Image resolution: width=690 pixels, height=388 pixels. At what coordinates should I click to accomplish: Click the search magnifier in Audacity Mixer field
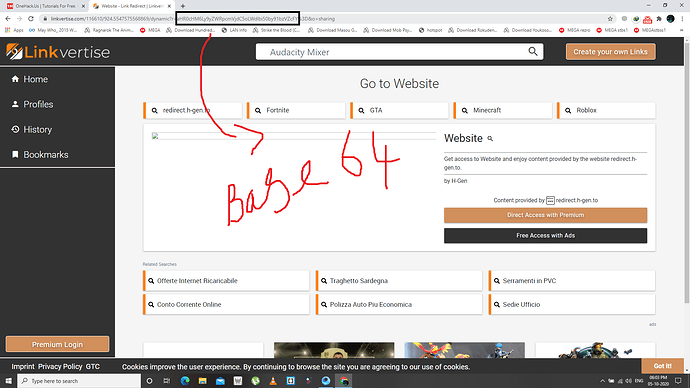click(533, 51)
